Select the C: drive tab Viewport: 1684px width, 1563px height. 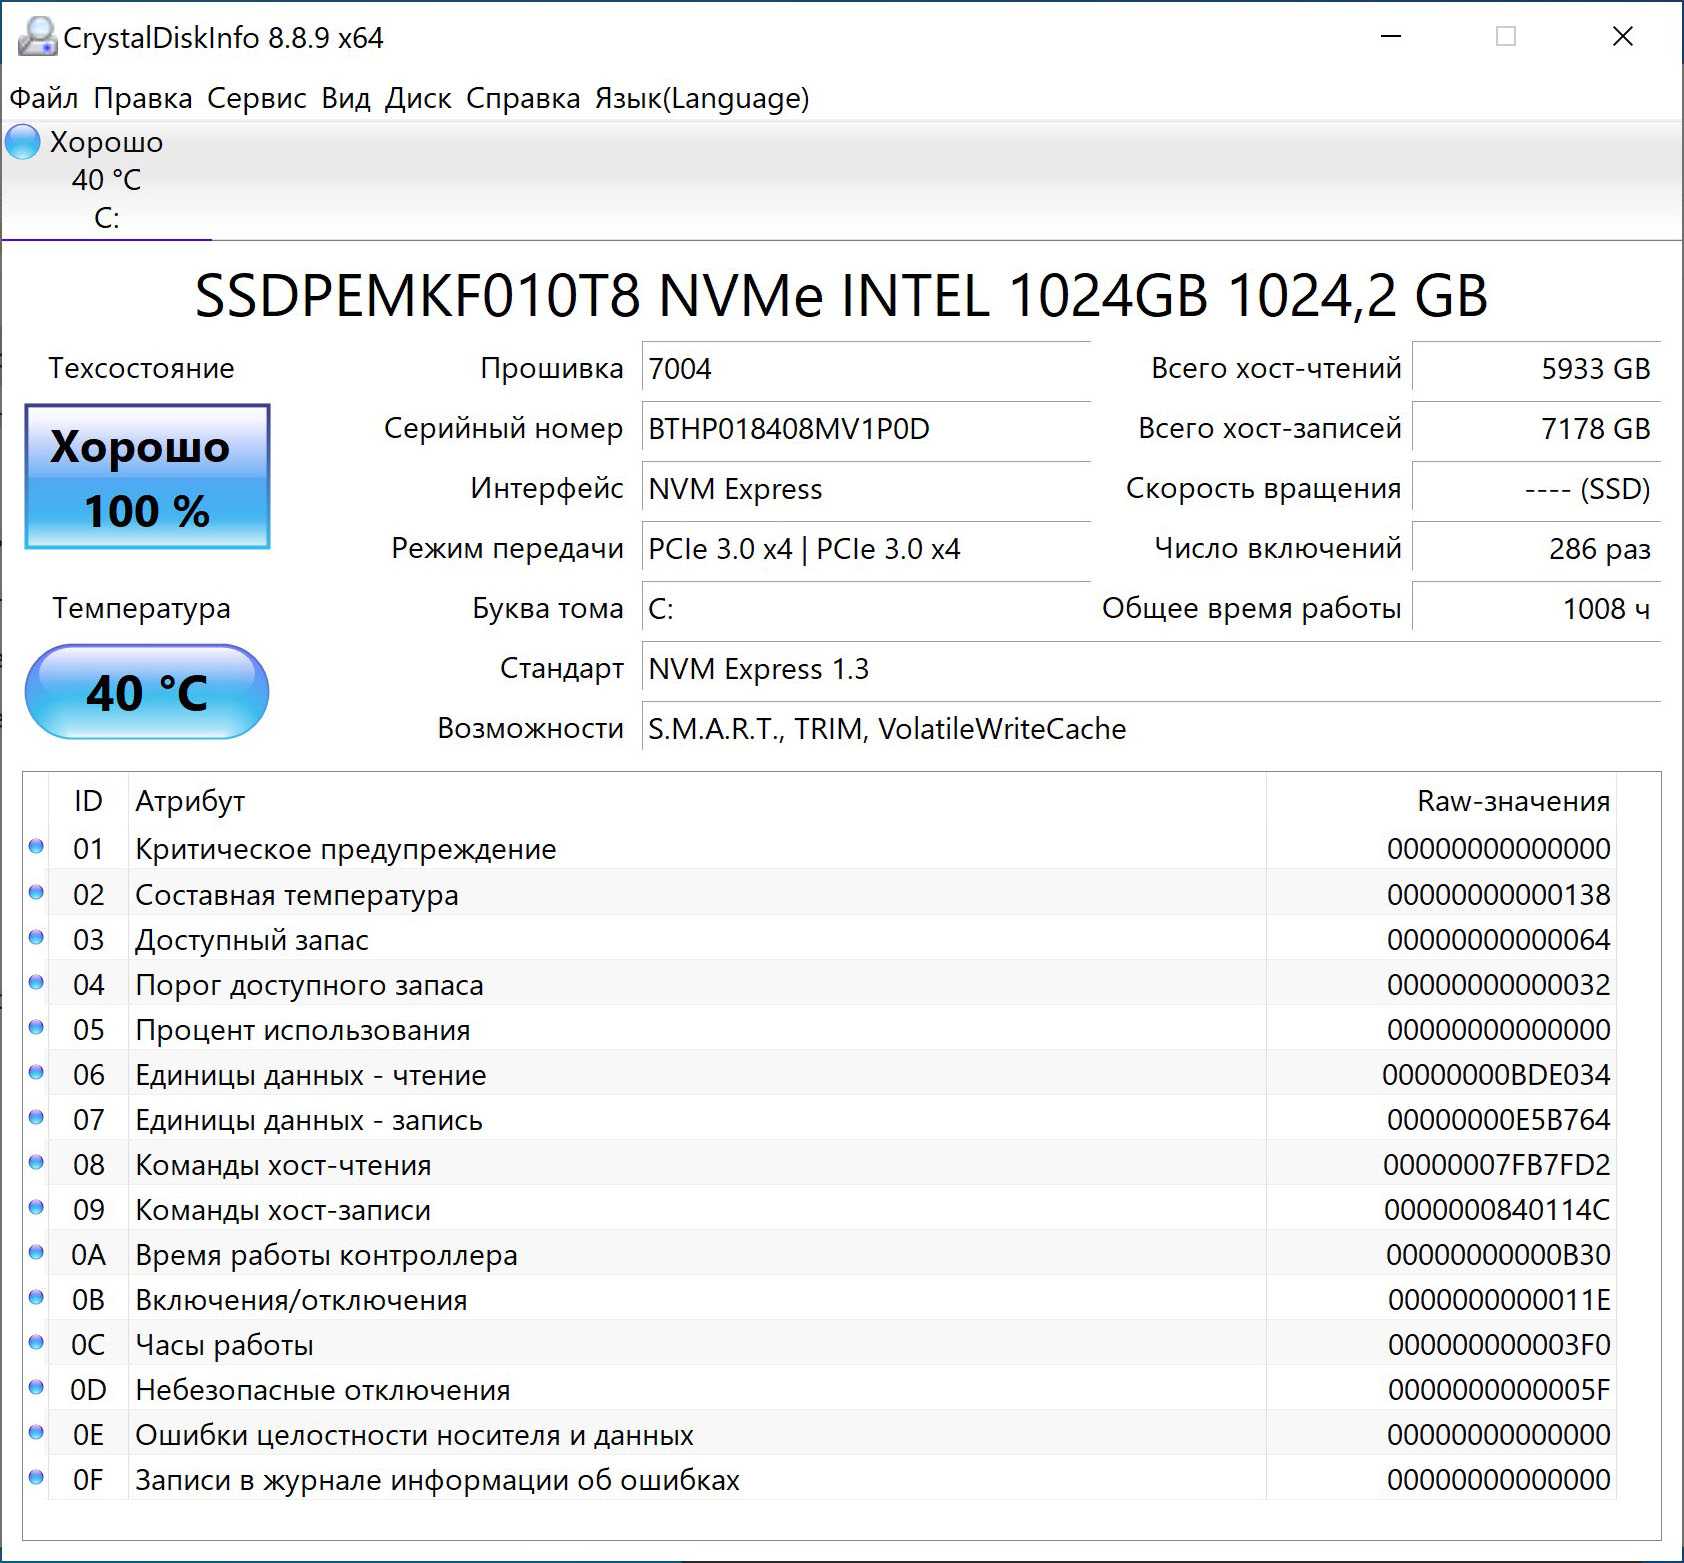106,181
